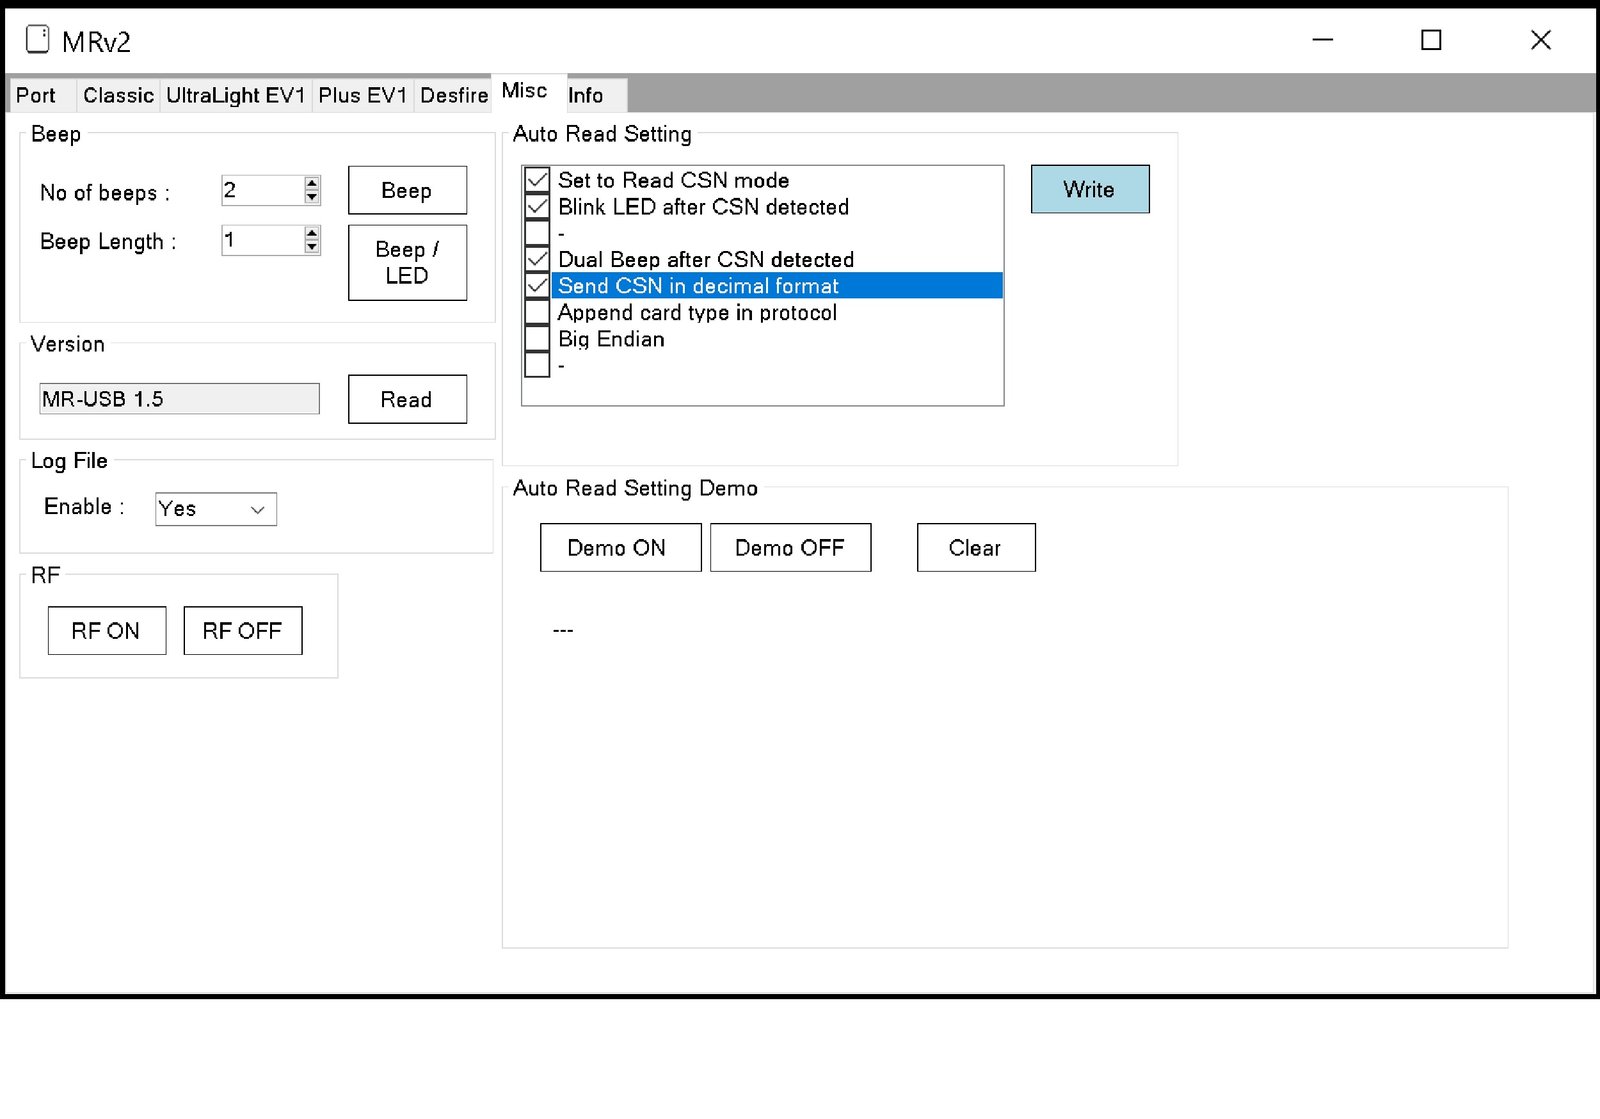Check the Big Endian option
The height and width of the screenshot is (1119, 1600).
point(537,339)
